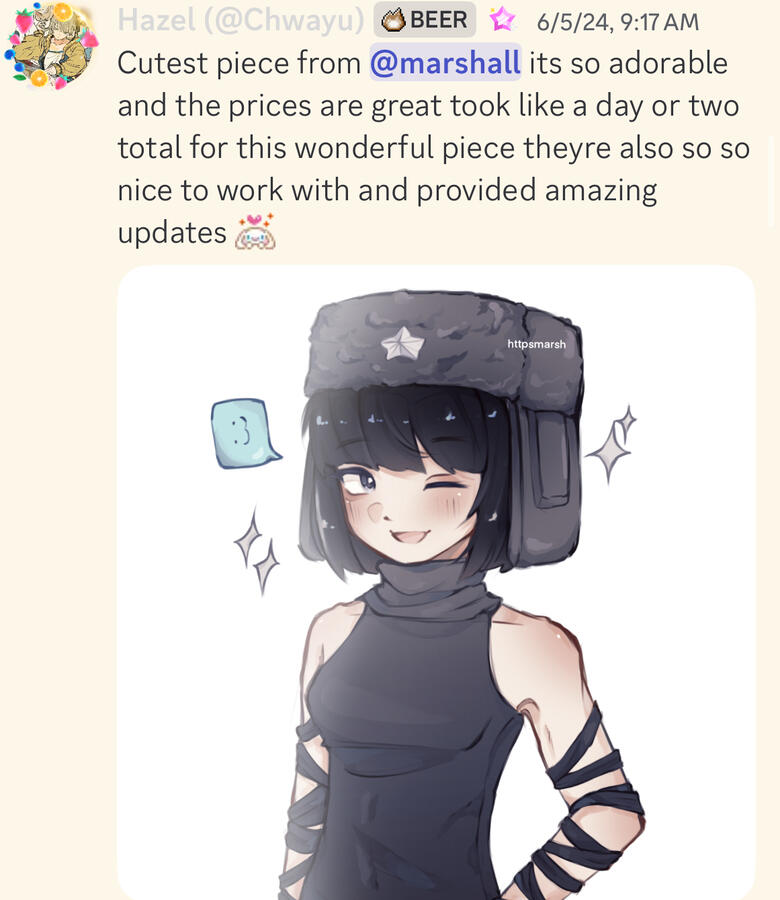Screen dimensions: 780x900
Task: Click the twin sparkles left of character
Action: pos(257,550)
